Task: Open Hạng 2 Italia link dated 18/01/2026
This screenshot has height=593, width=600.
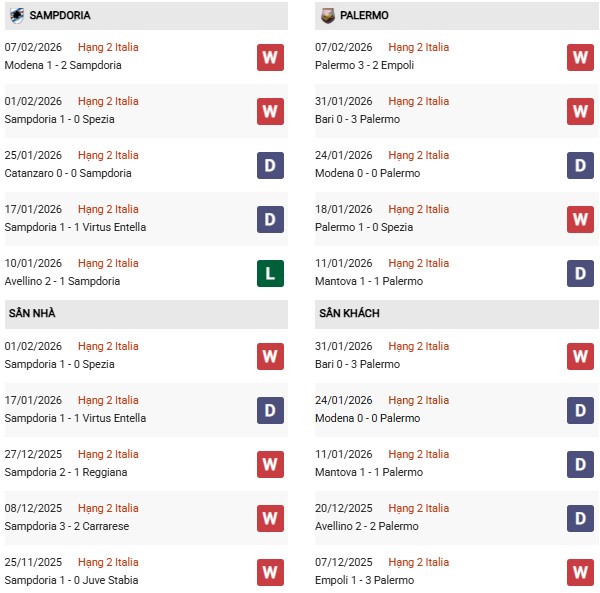Action: 419,209
